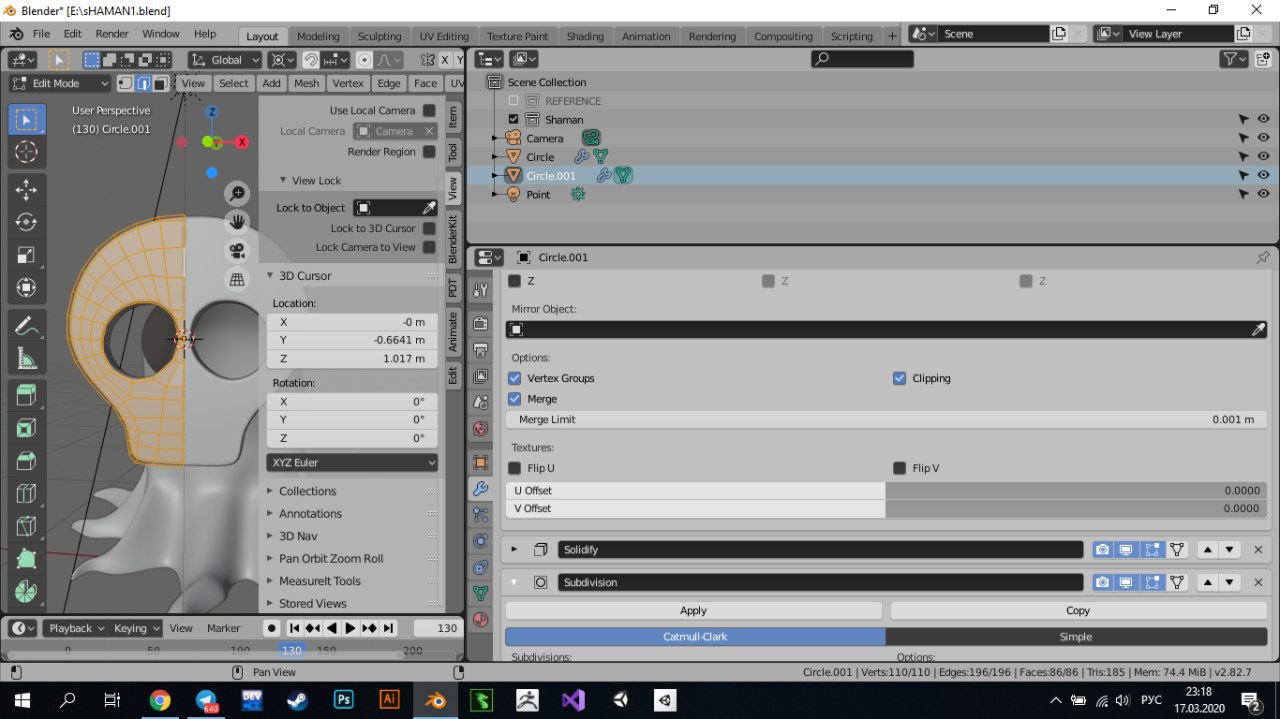
Task: Select the Bevel tool
Action: click(27, 462)
